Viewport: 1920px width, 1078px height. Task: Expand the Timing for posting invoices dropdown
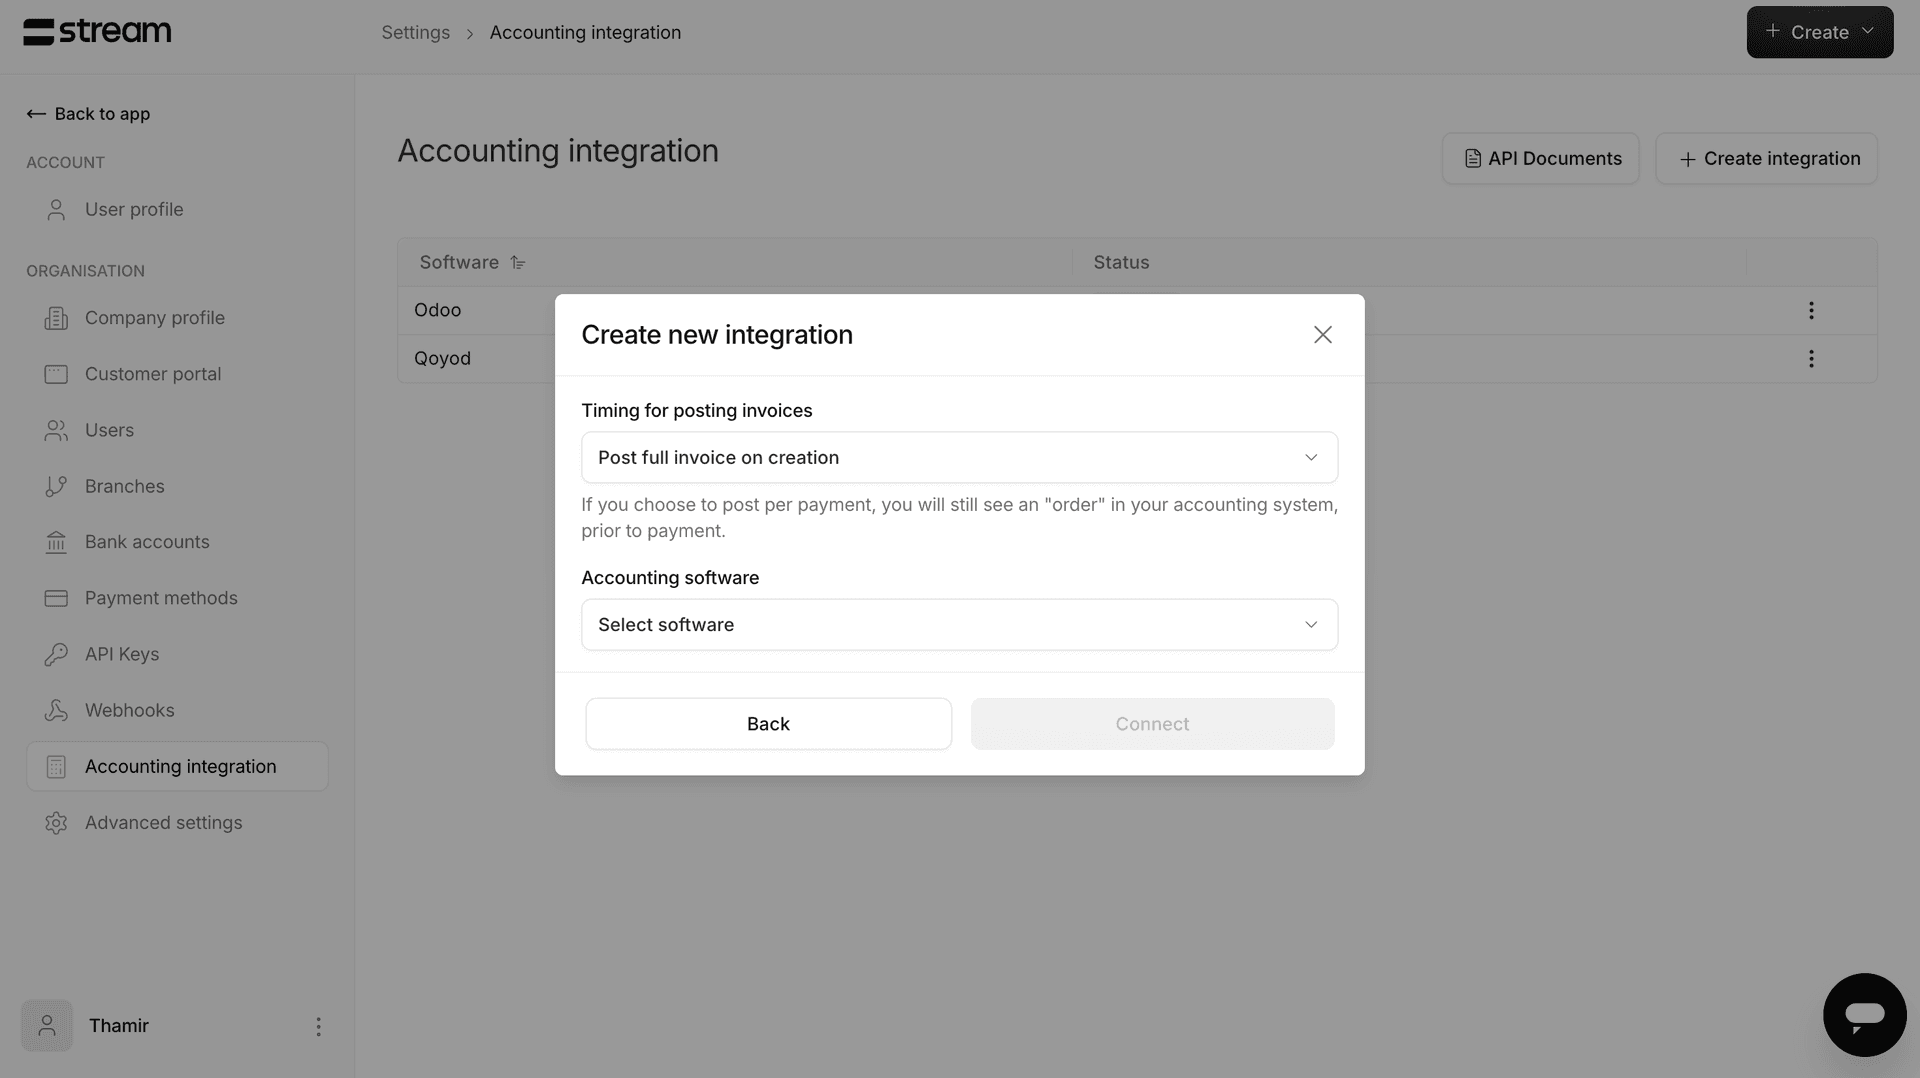pyautogui.click(x=959, y=457)
